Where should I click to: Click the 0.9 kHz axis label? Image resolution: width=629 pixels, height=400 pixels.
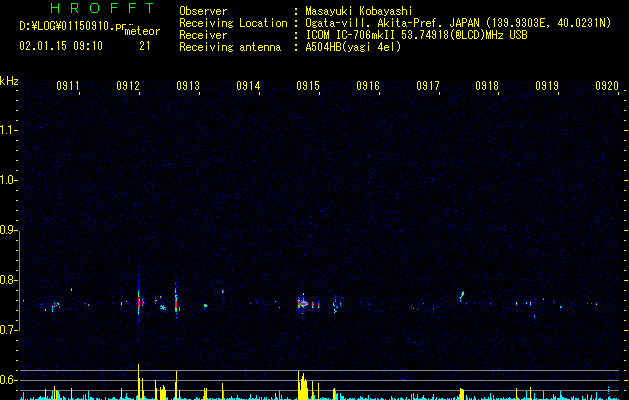8,230
